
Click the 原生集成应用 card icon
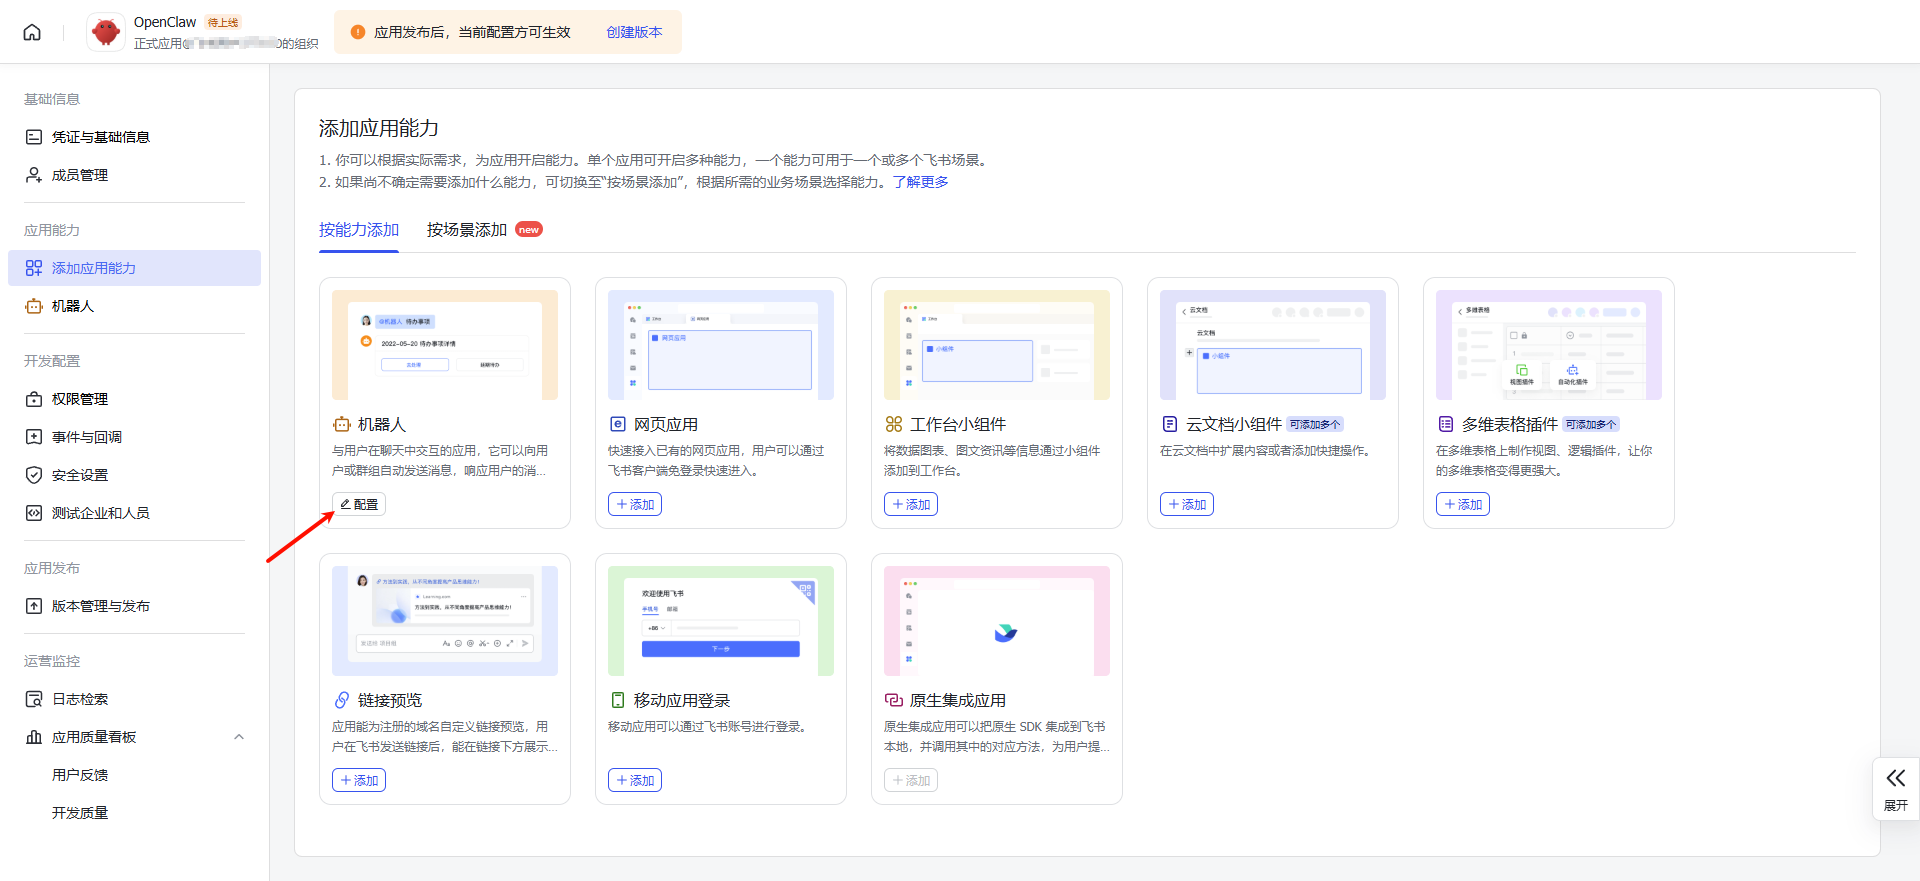894,700
